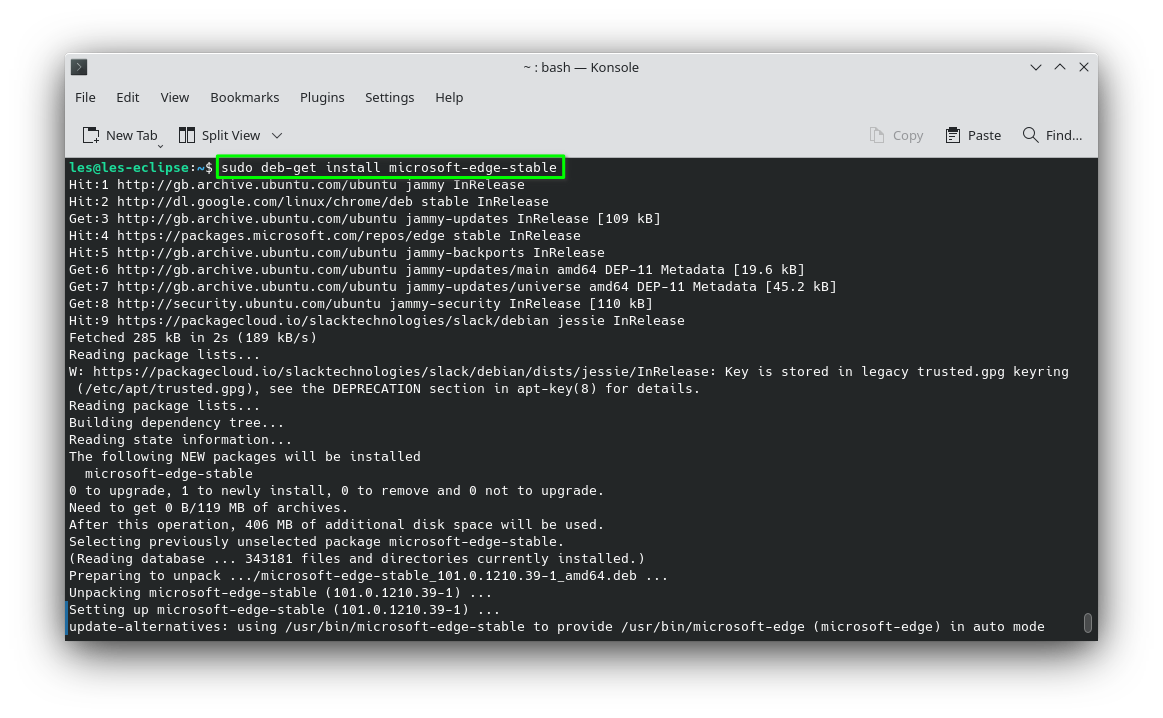This screenshot has height=718, width=1163.
Task: Click the 'W: https://packagecloud.io' warning line
Action: click(569, 372)
